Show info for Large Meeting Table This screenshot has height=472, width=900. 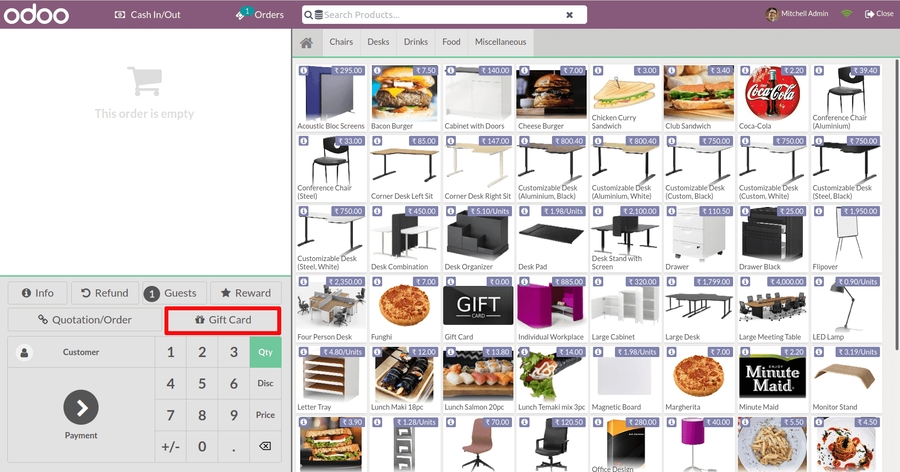point(745,282)
